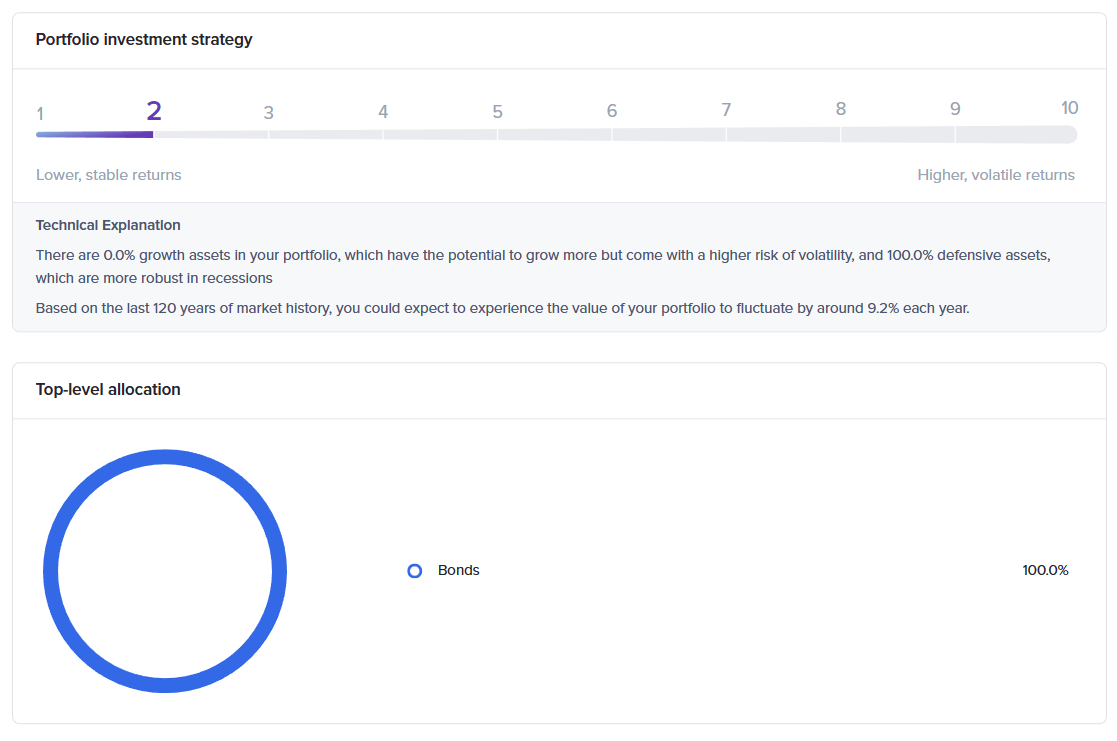The width and height of the screenshot is (1117, 741).
Task: Choose risk level 8
Action: pyautogui.click(x=841, y=109)
